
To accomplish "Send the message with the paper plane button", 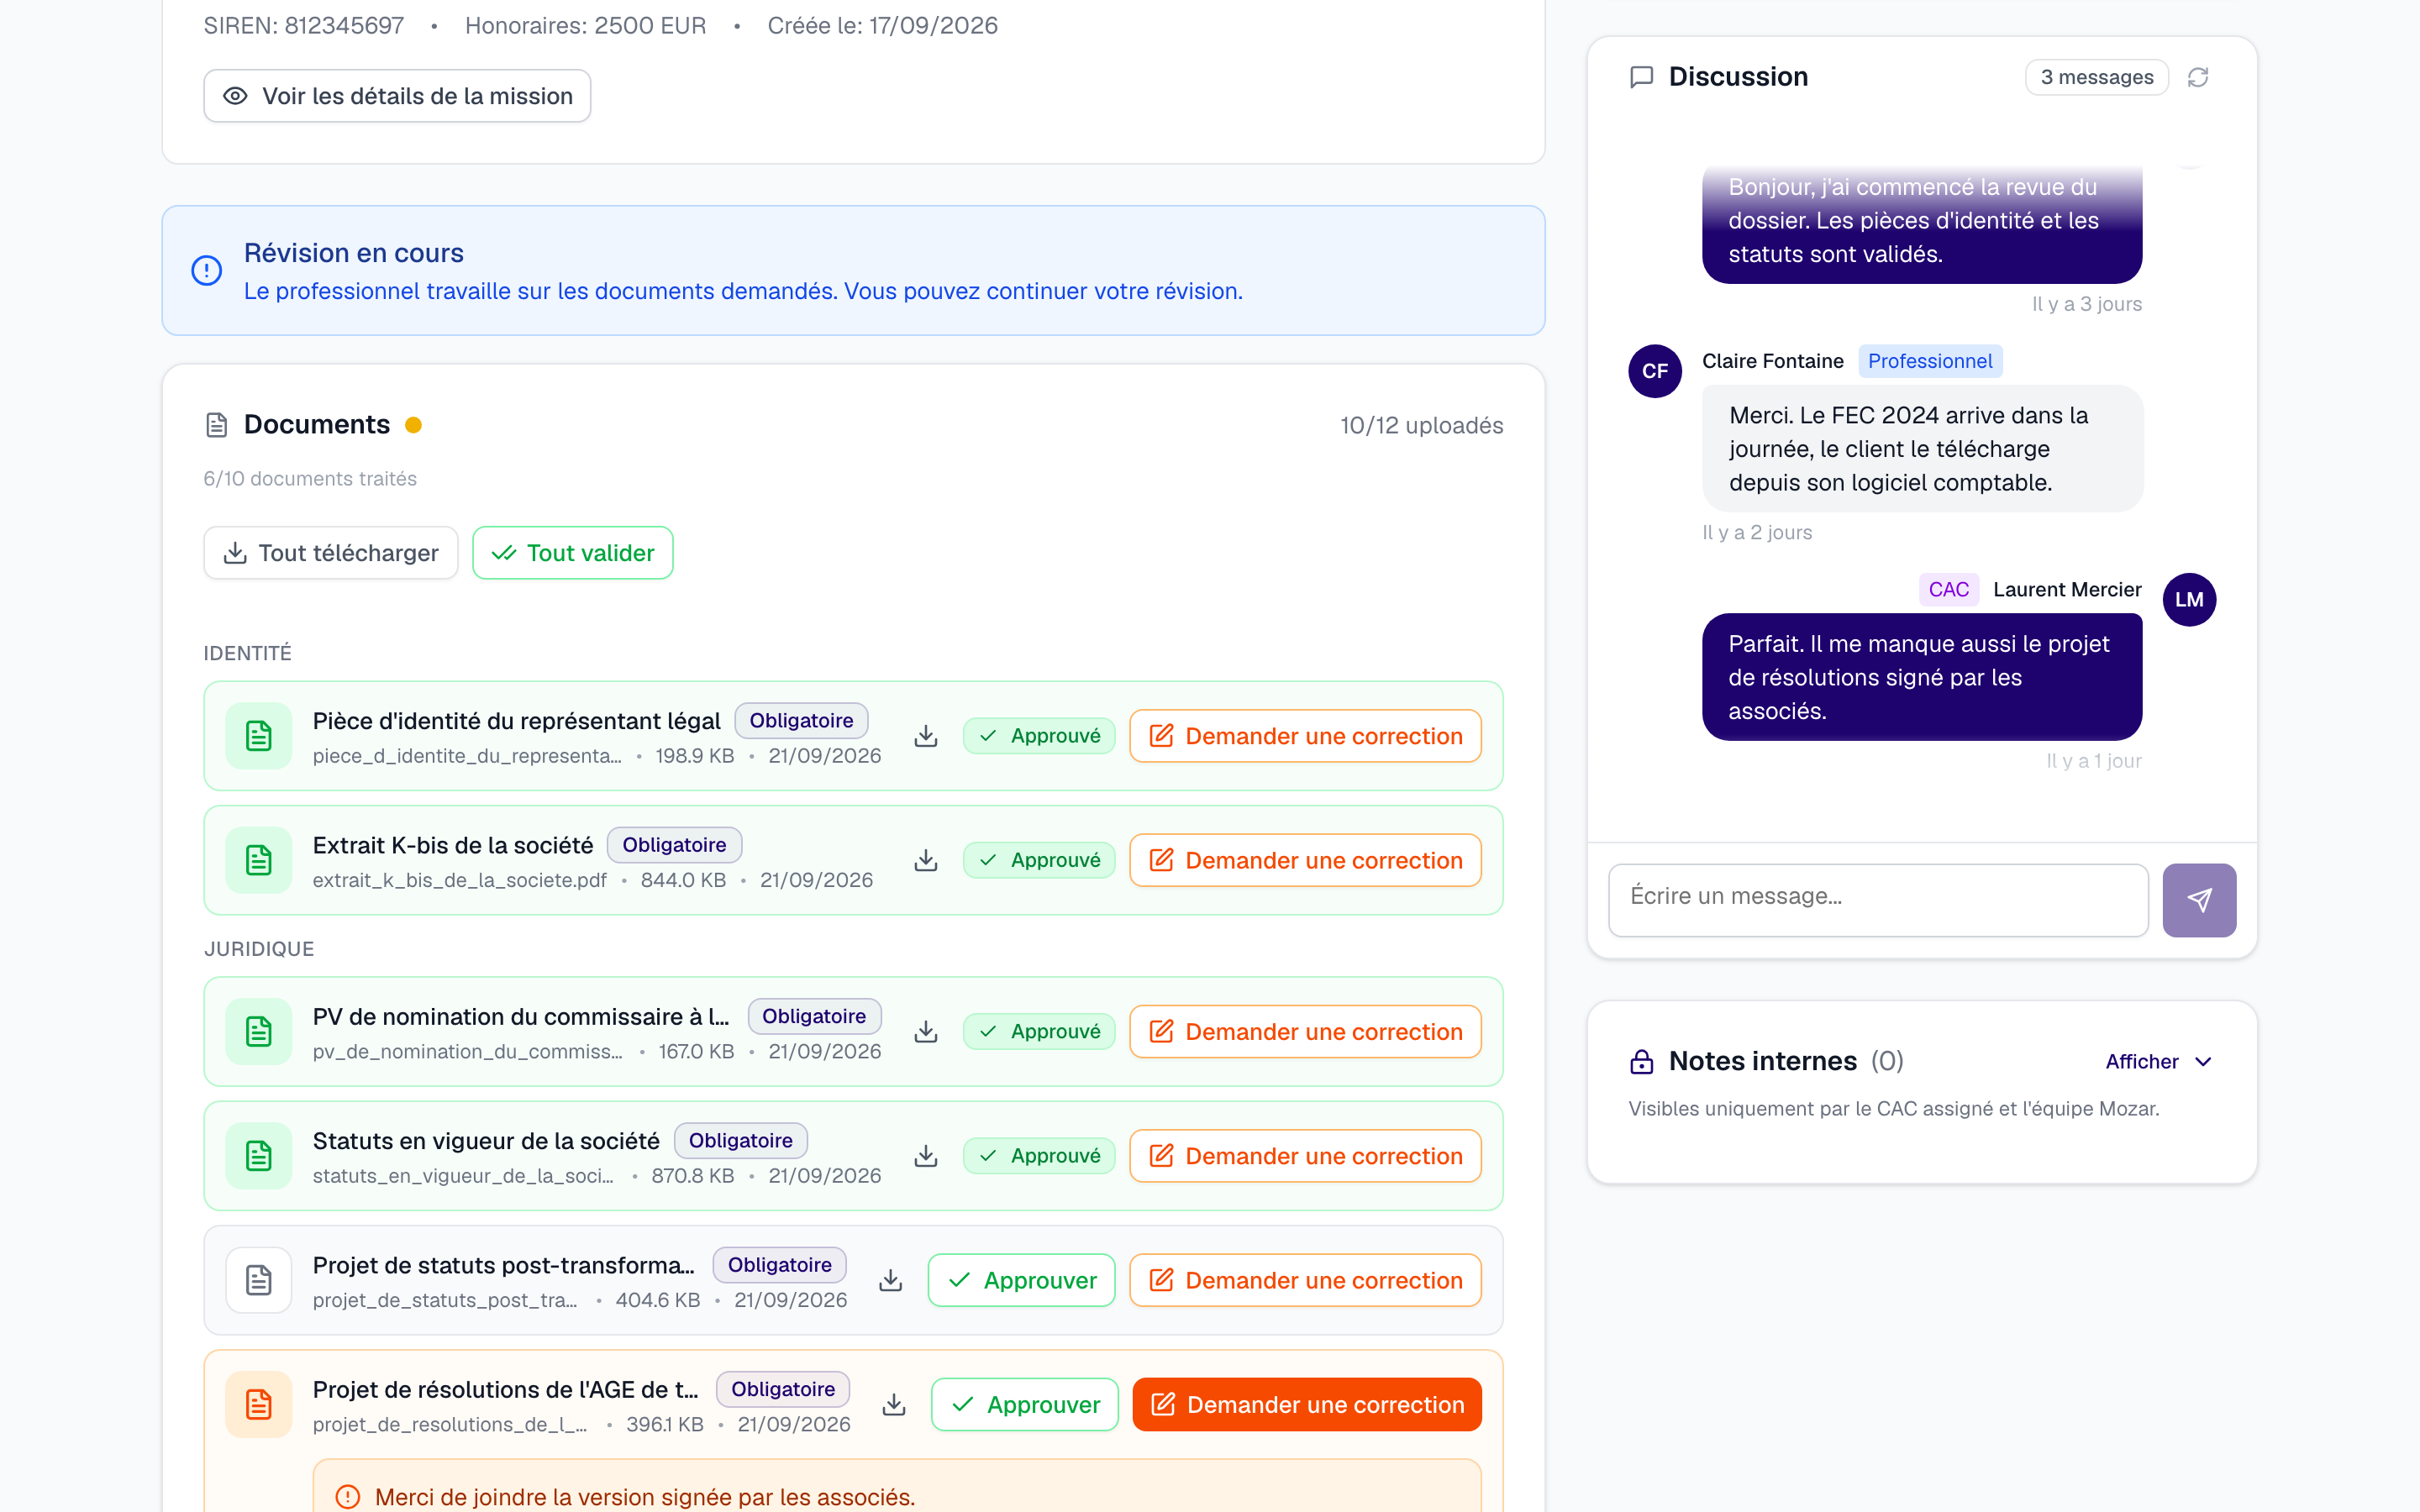I will [x=2199, y=900].
